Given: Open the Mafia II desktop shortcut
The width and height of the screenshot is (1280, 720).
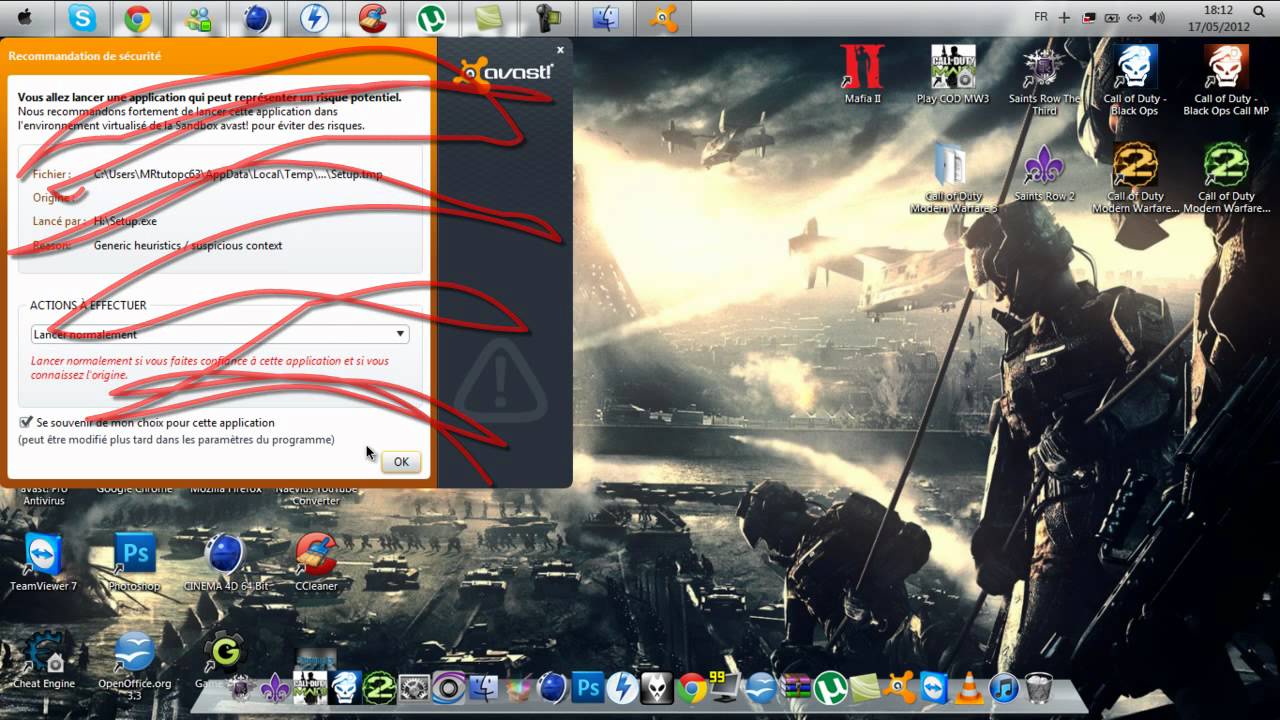Looking at the screenshot, I should 862,74.
